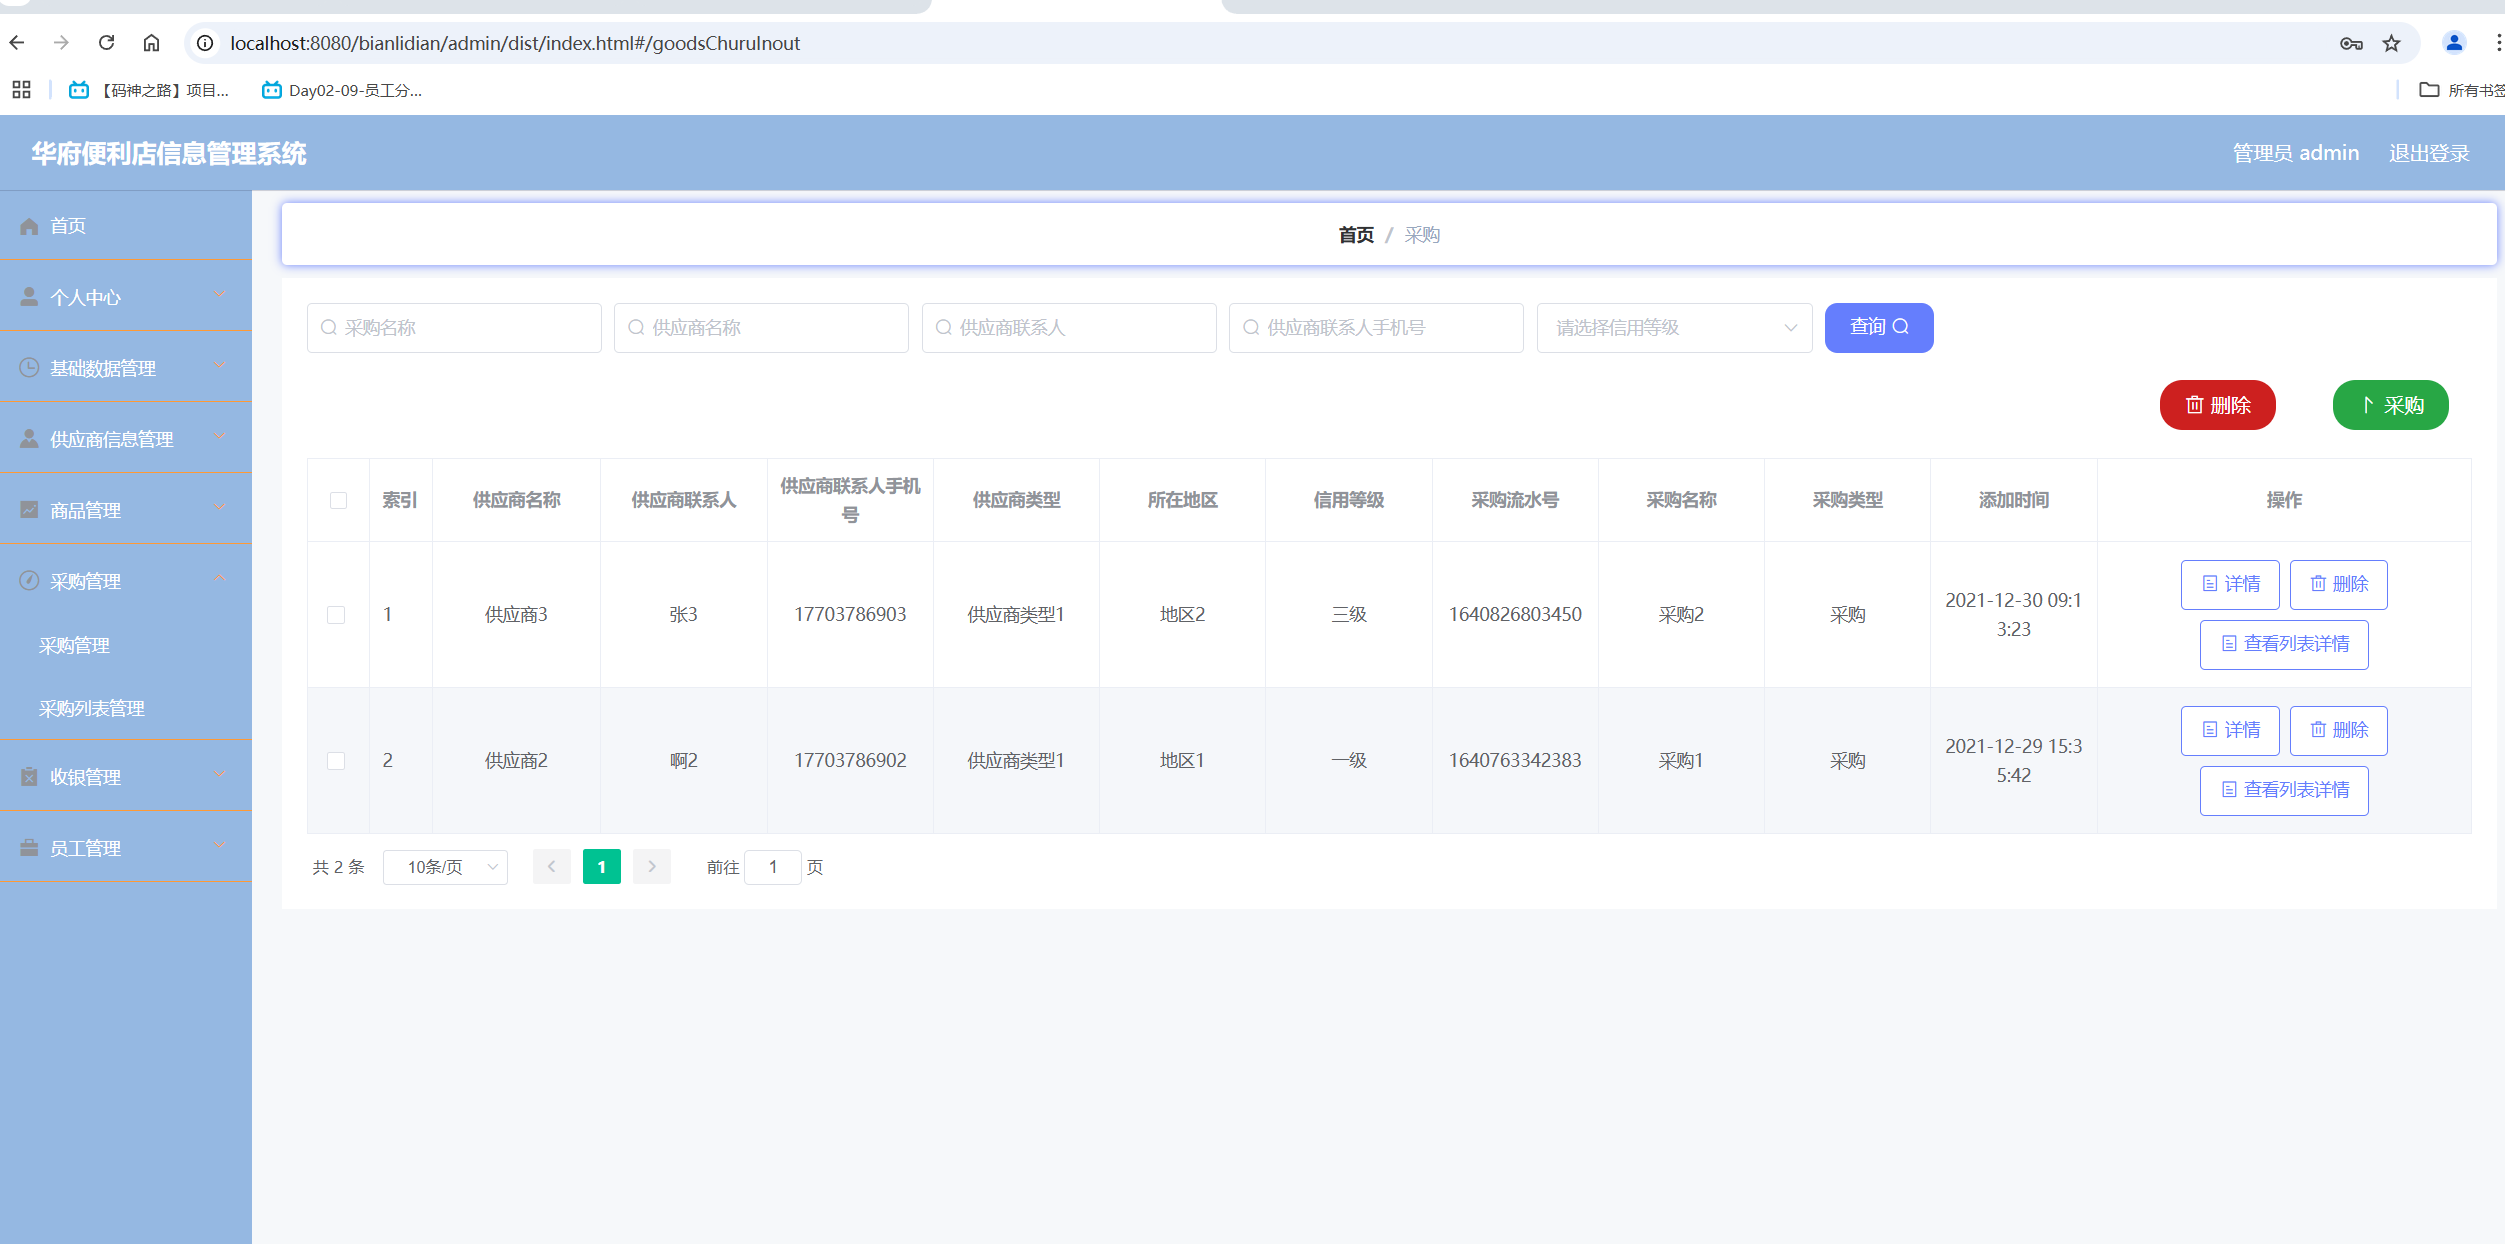
Task: Click the previous page arrow in pagination
Action: (551, 867)
